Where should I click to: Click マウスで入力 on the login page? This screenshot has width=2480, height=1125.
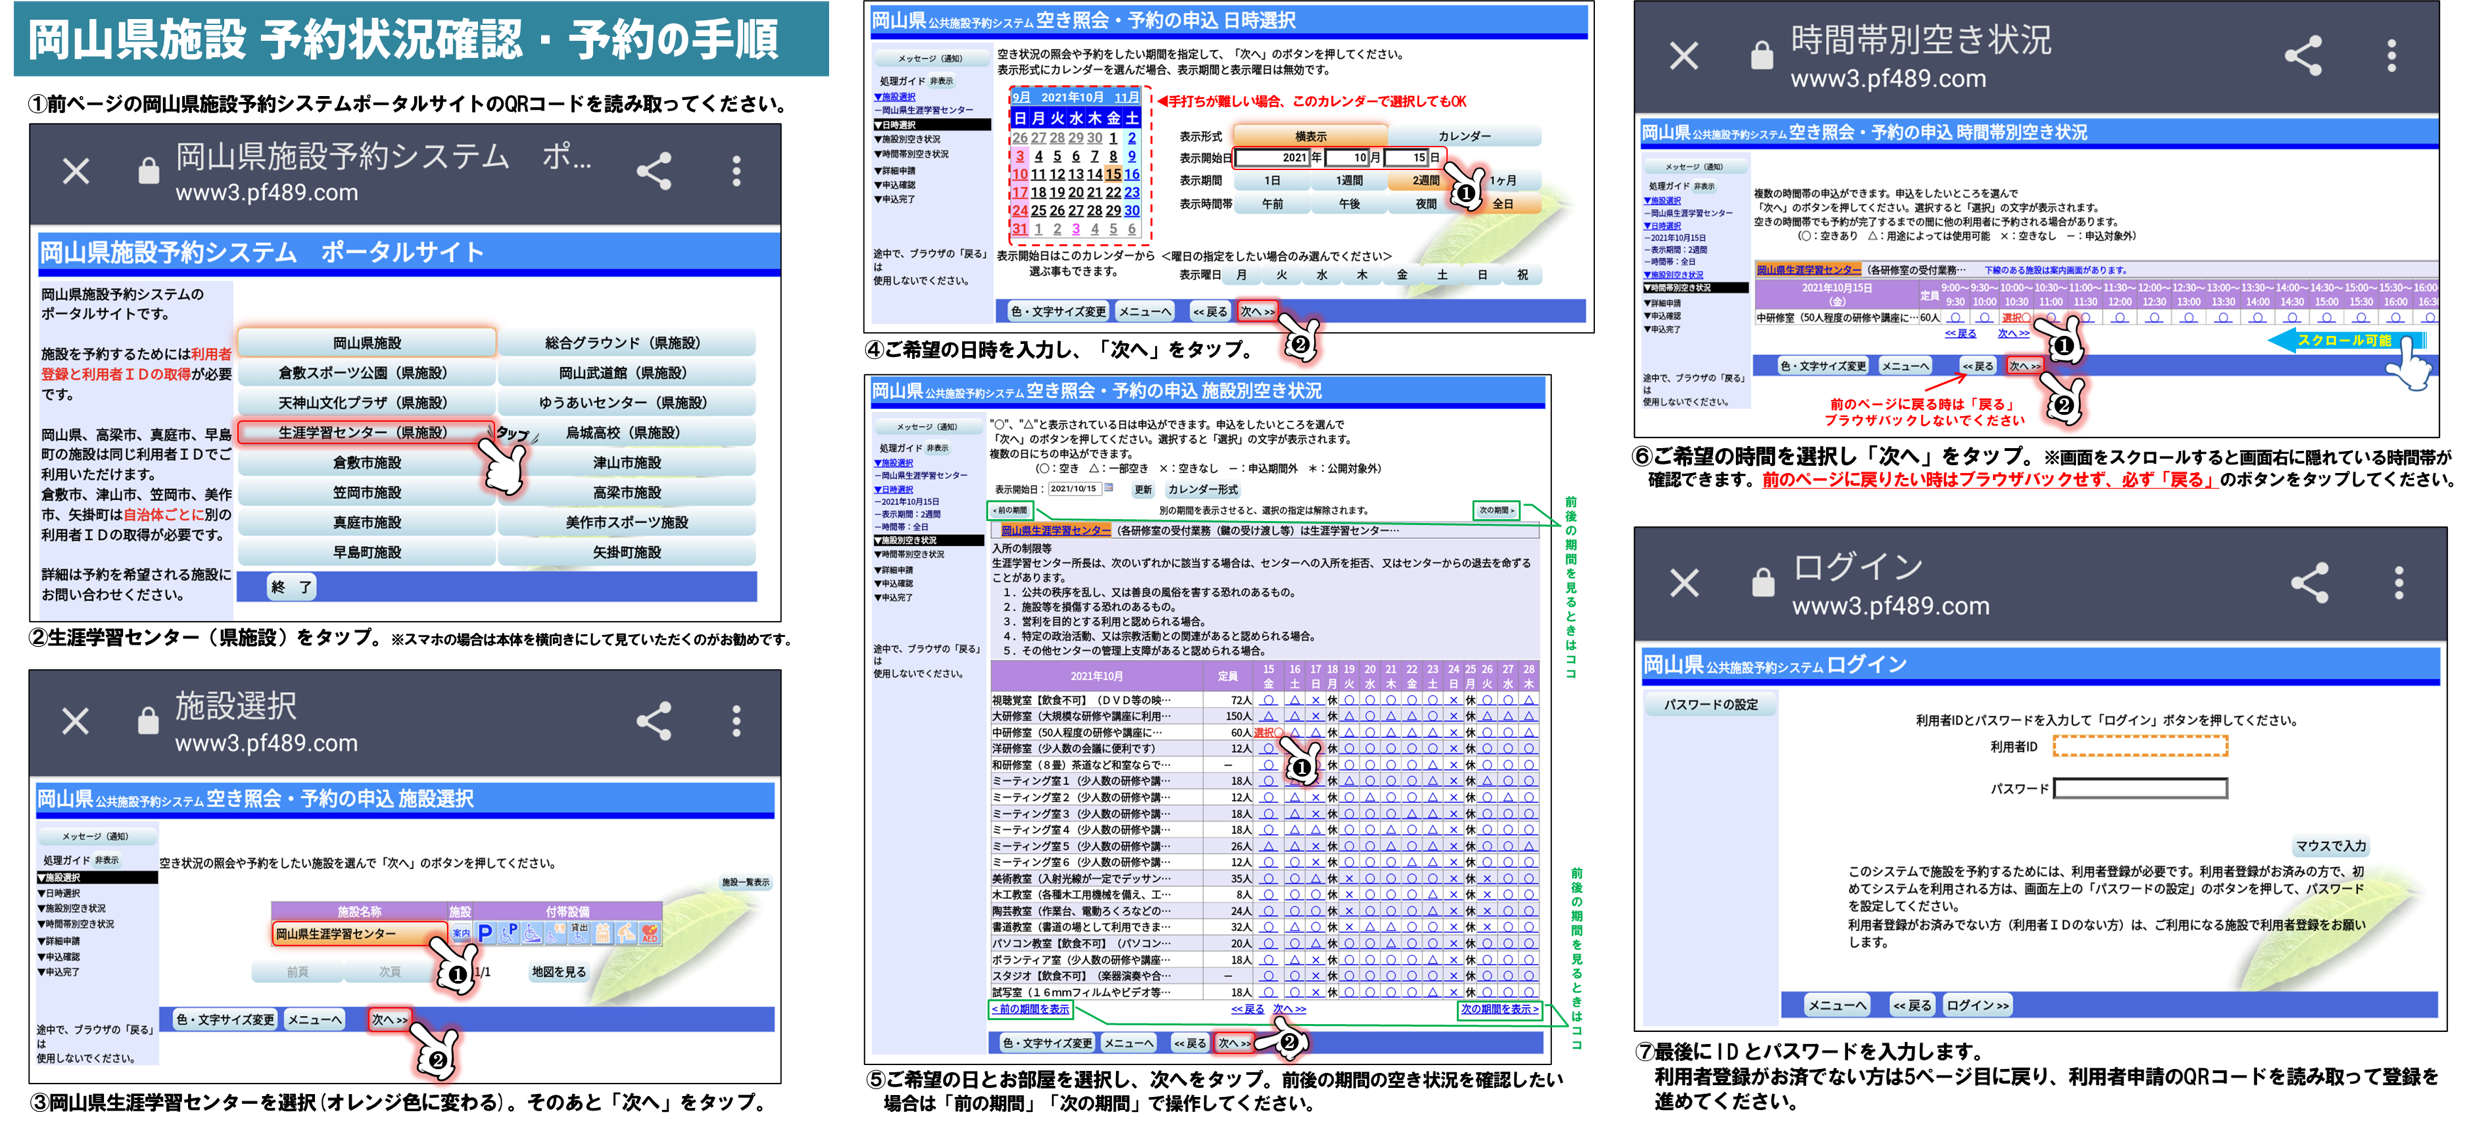2330,846
